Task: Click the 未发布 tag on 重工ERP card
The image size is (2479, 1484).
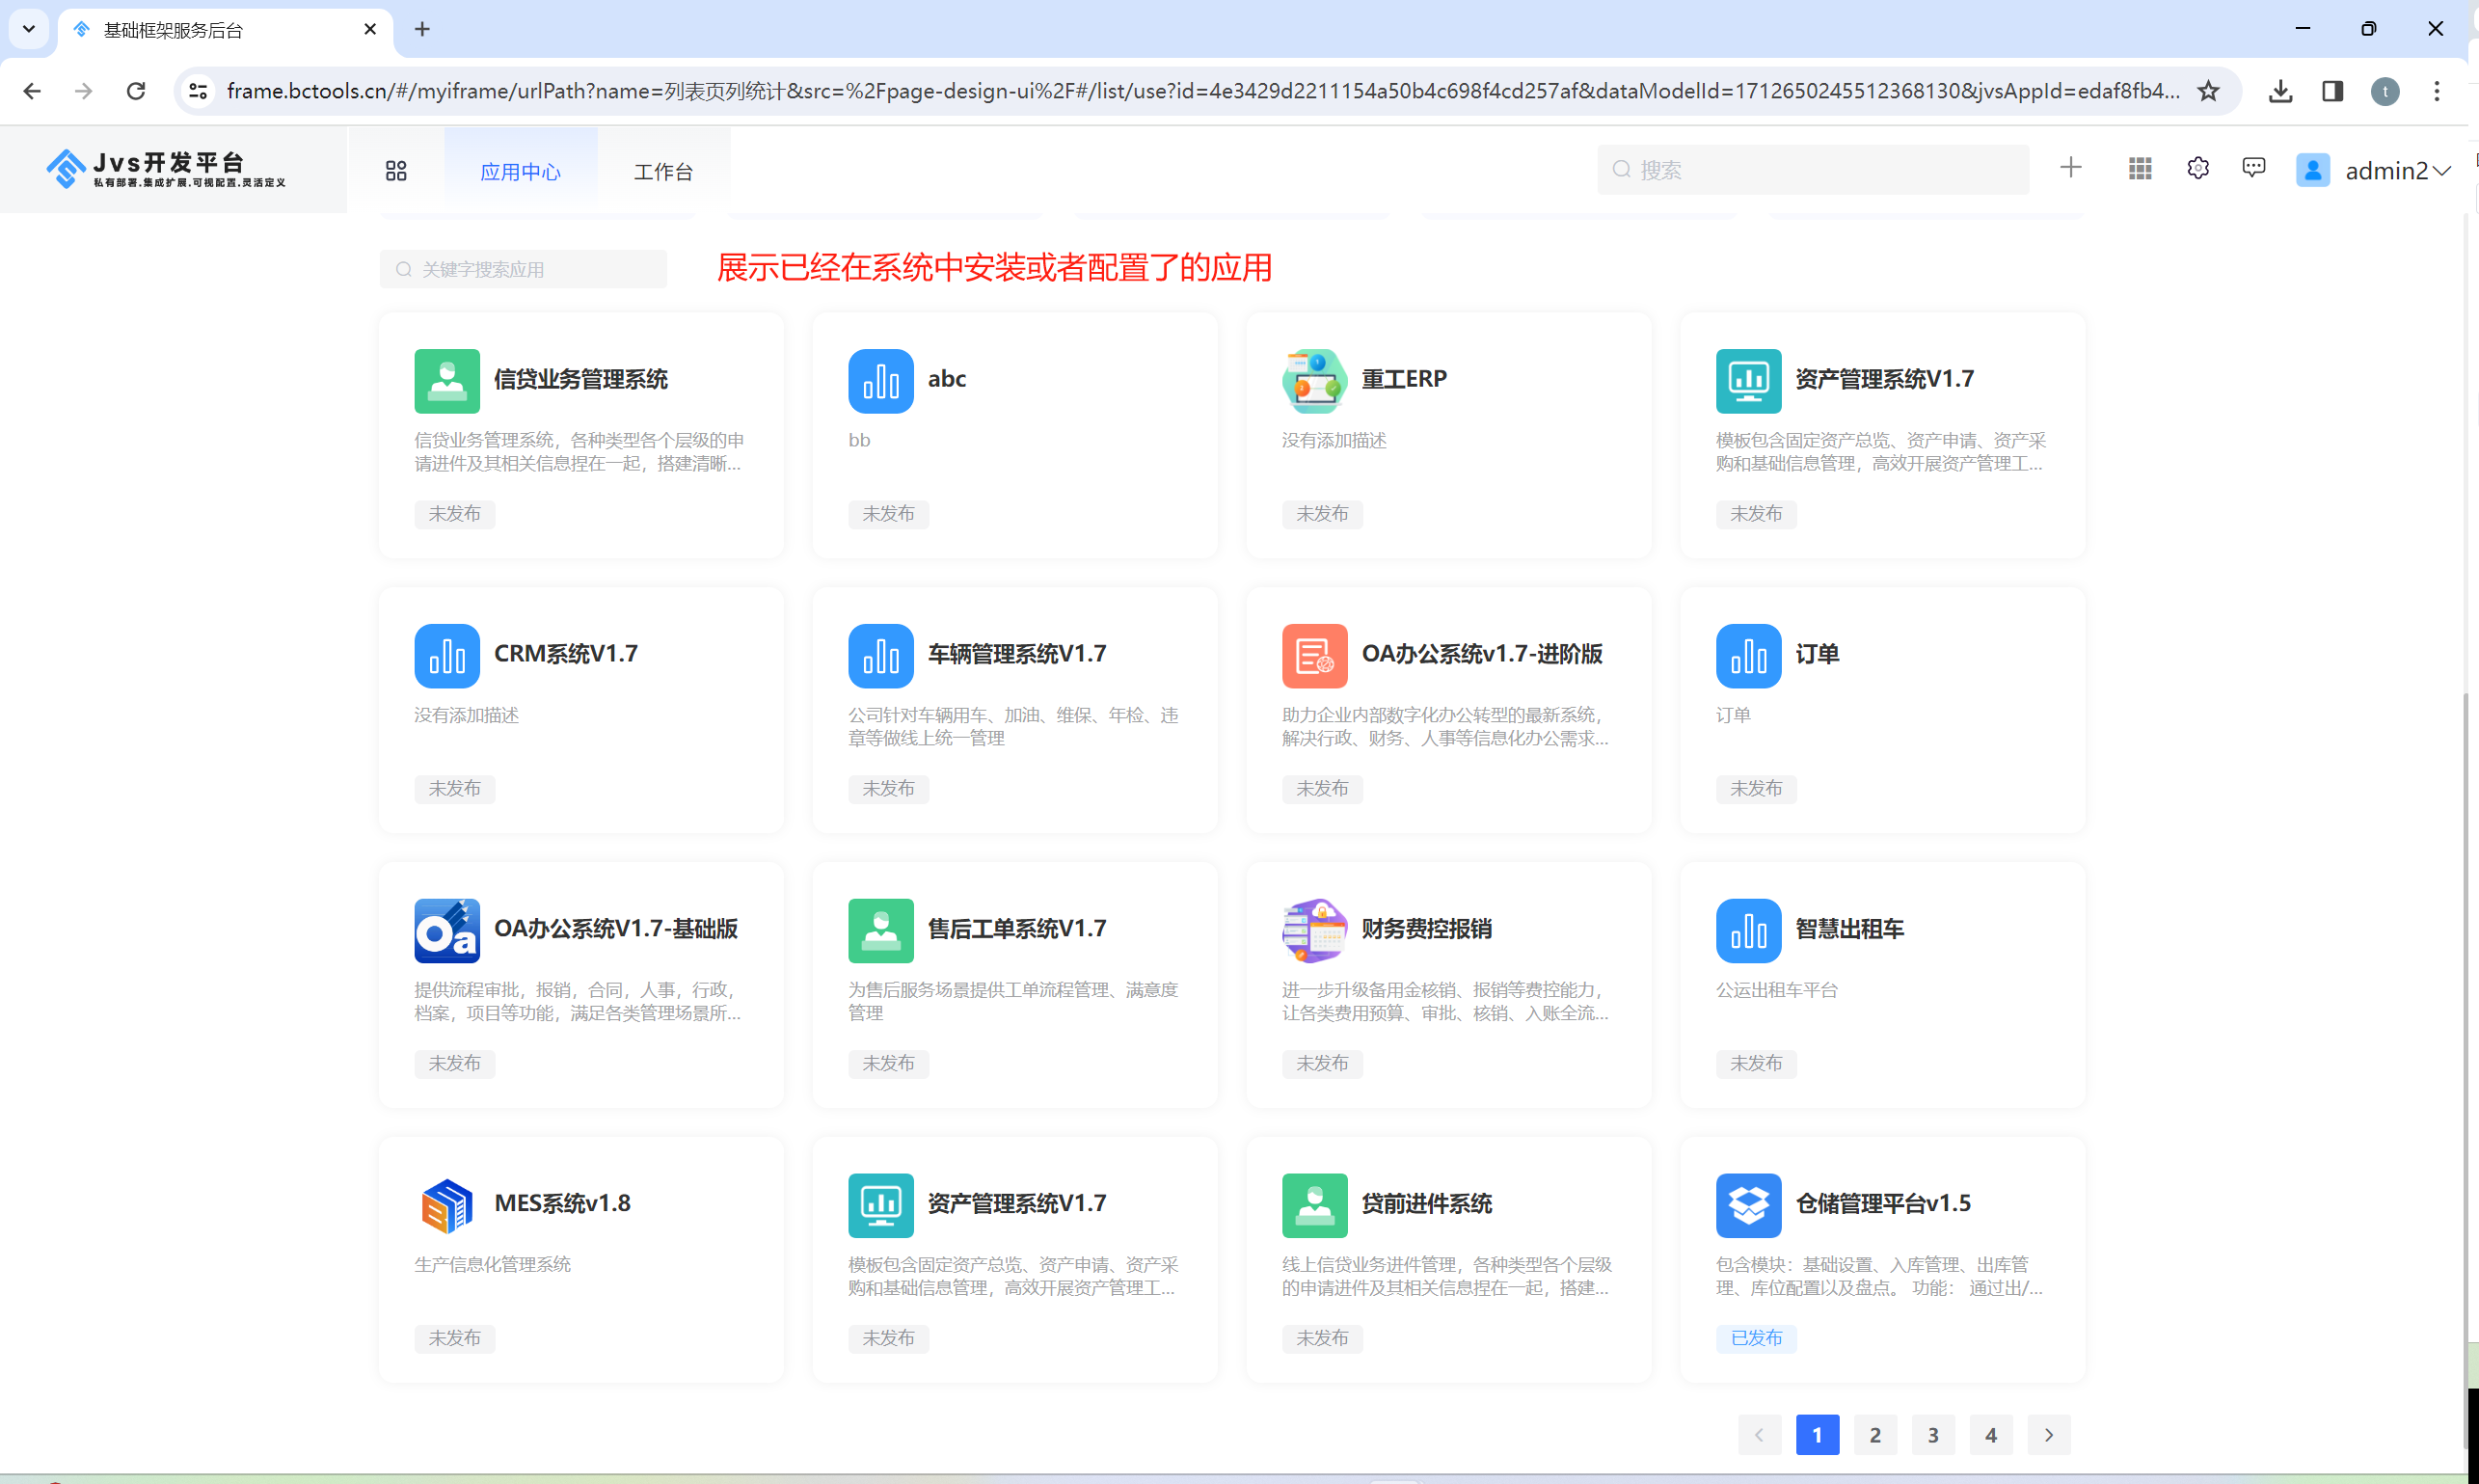Action: [x=1323, y=514]
